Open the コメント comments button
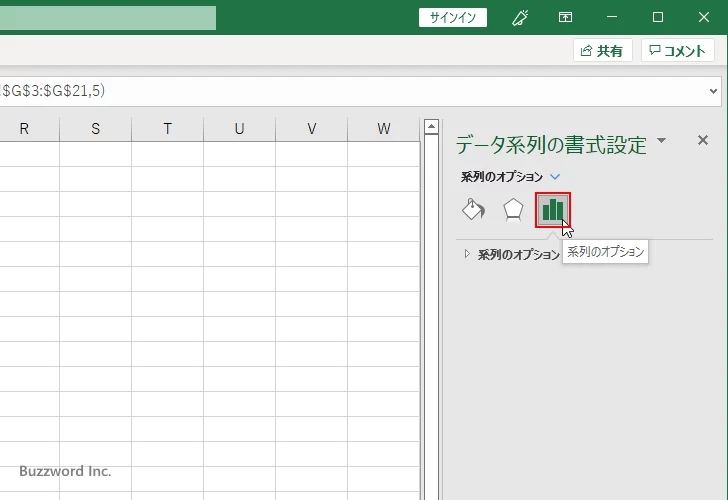Image resolution: width=728 pixels, height=500 pixels. [x=677, y=51]
